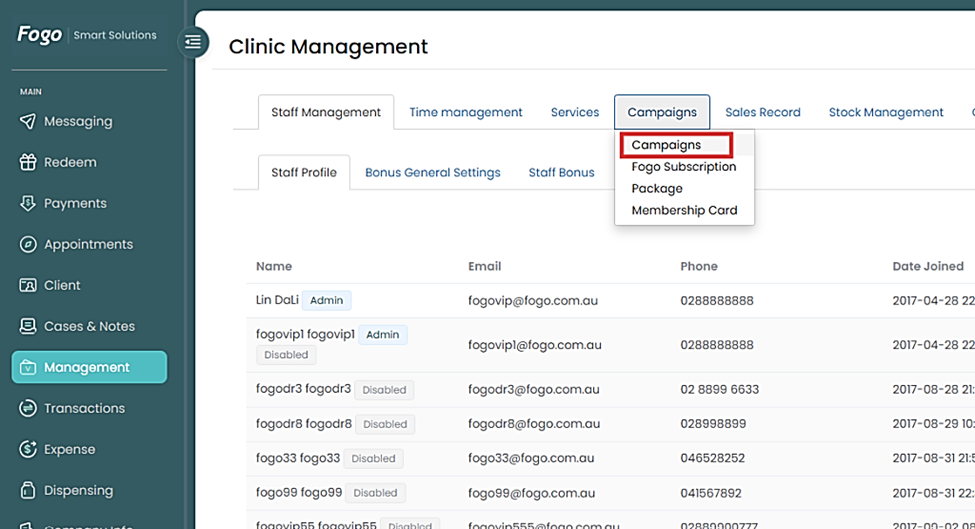The height and width of the screenshot is (529, 975).
Task: Switch to Time management tab
Action: (465, 112)
